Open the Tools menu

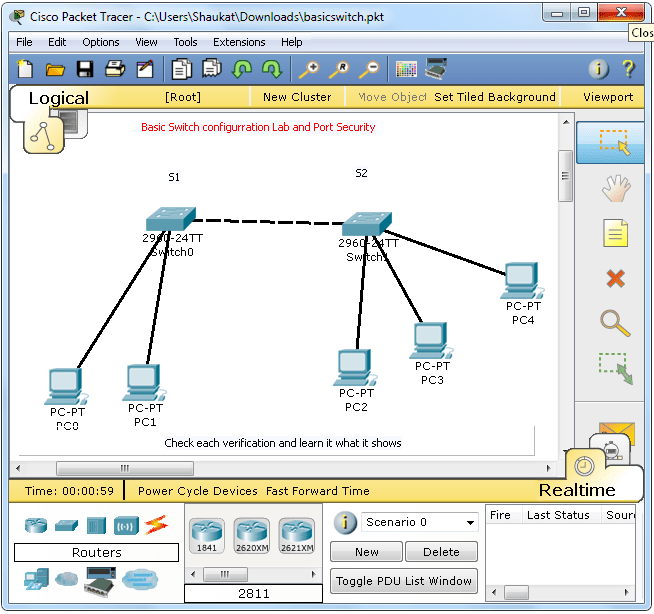(x=185, y=42)
